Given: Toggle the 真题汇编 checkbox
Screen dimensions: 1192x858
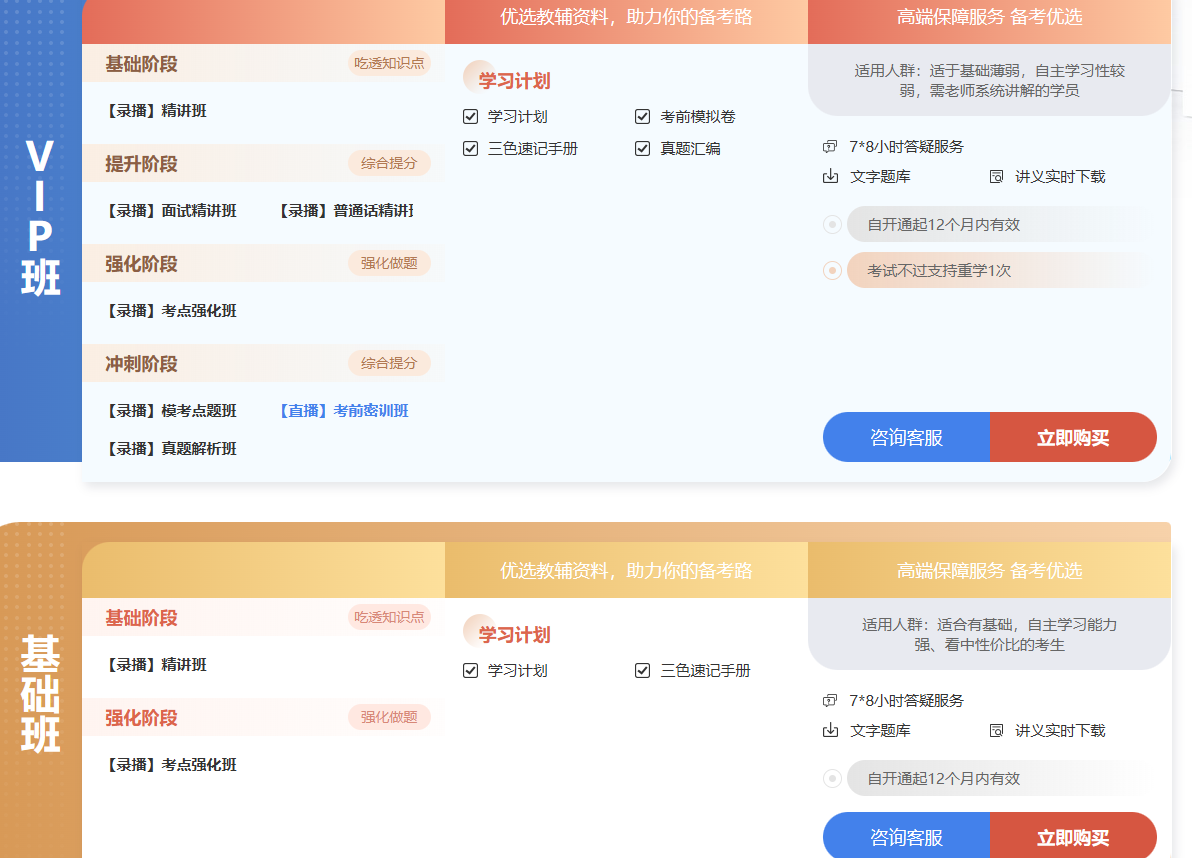Looking at the screenshot, I should 642,148.
